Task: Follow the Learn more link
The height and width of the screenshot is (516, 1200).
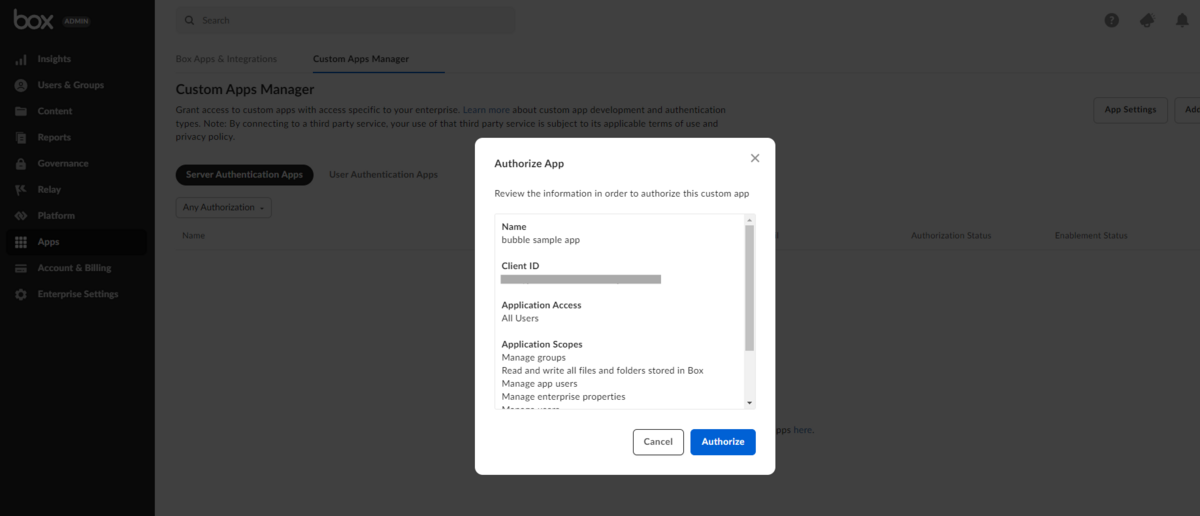Action: point(486,109)
